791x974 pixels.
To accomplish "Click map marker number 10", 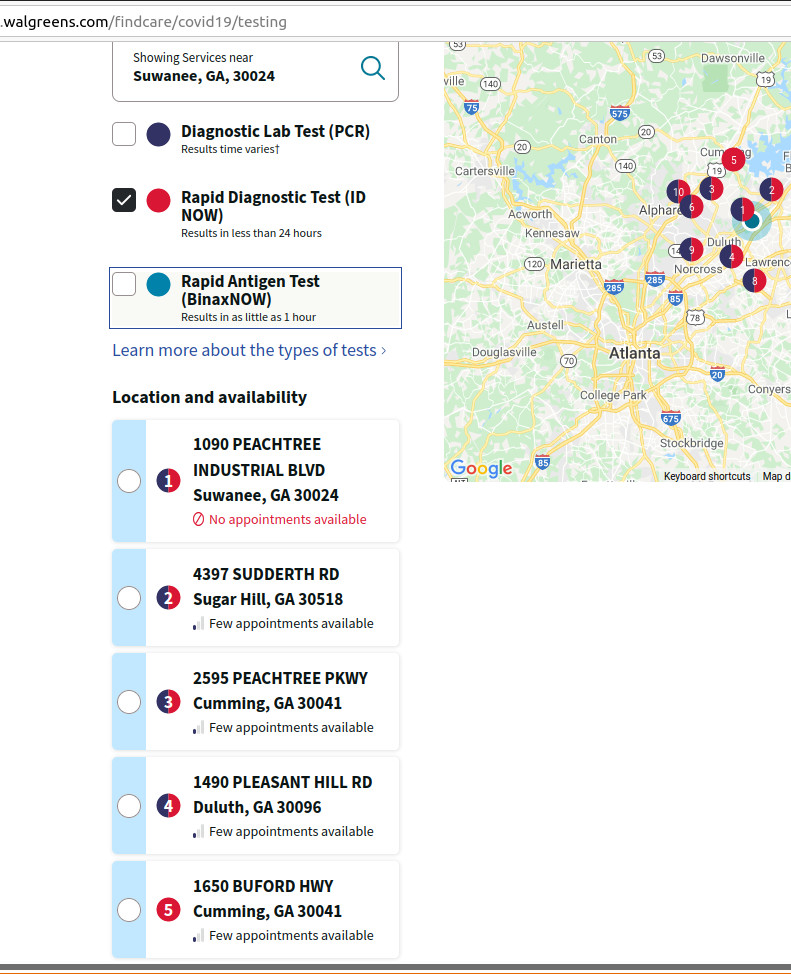I will click(x=678, y=192).
